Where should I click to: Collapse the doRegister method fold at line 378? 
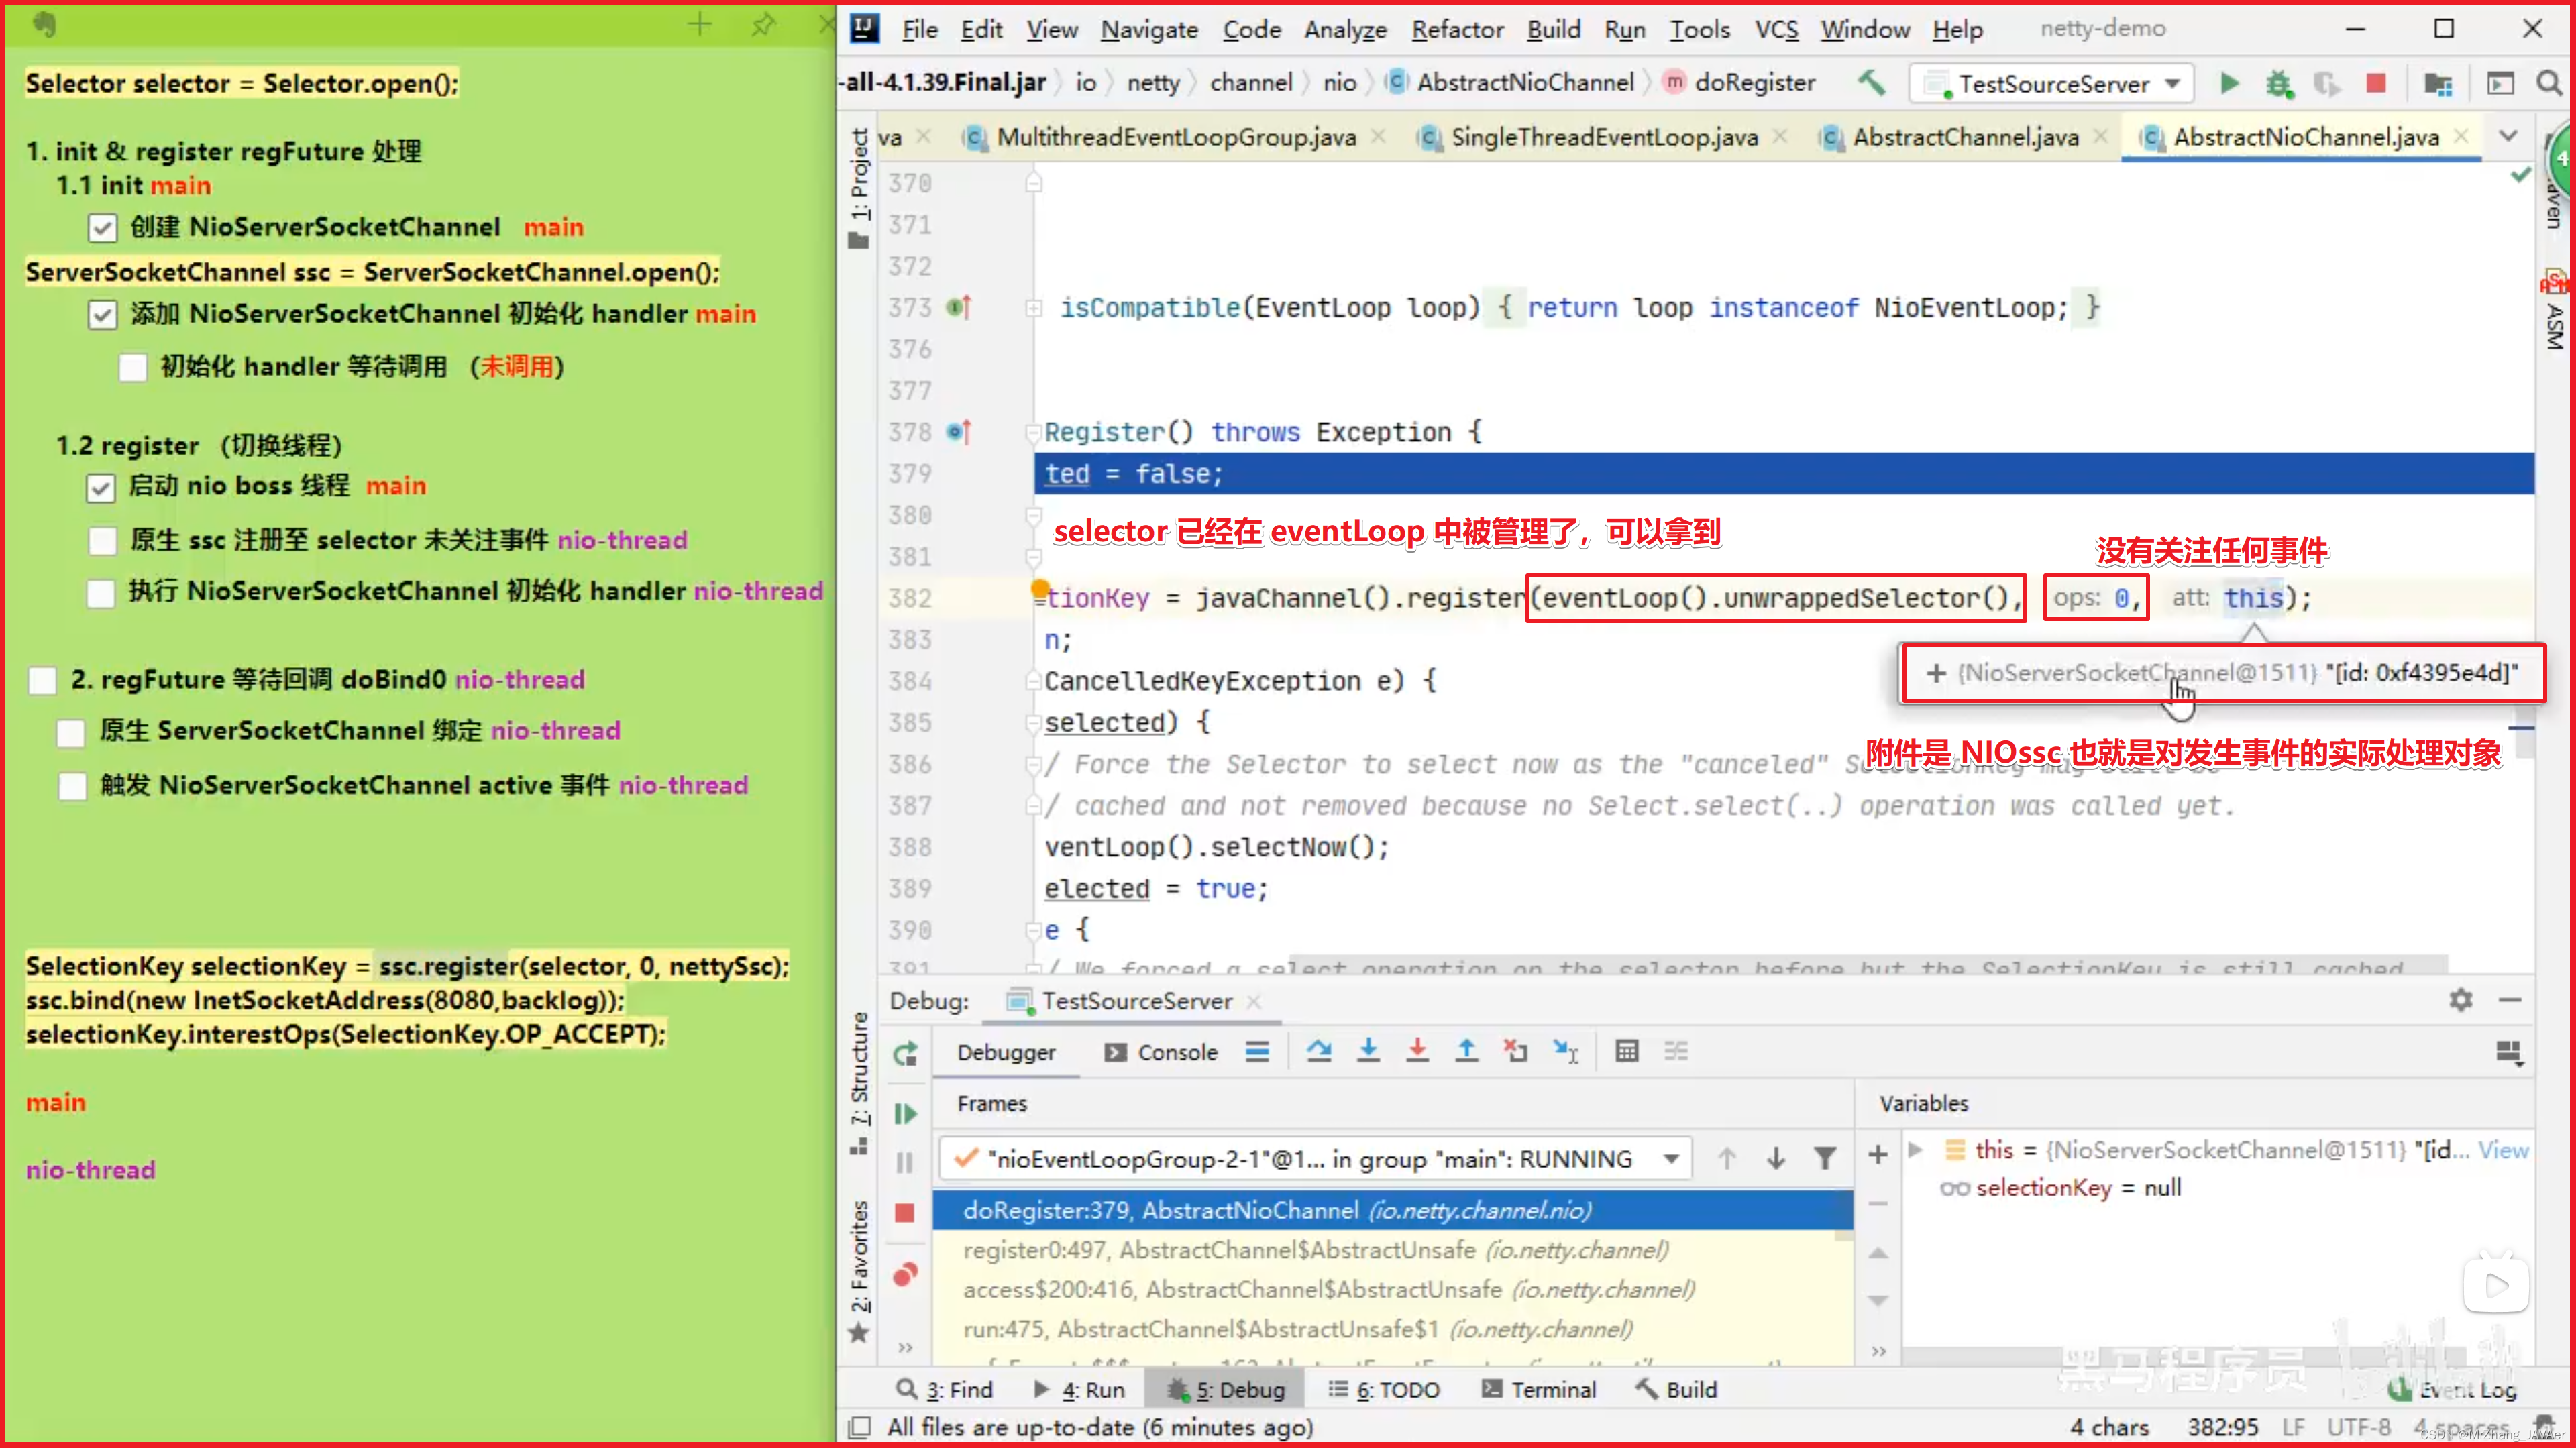[x=1033, y=433]
